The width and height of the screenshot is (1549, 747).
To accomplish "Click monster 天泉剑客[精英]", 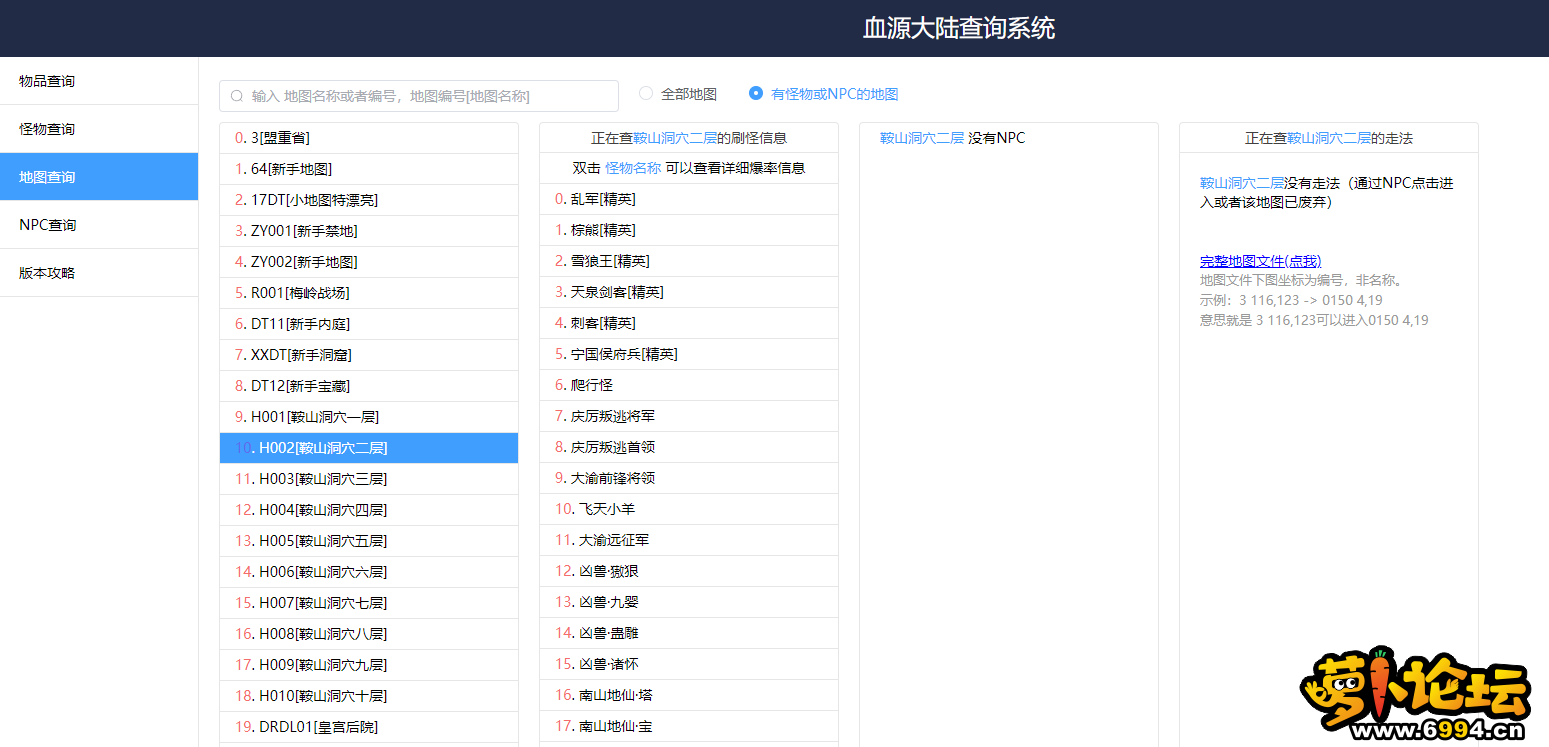I will click(x=689, y=292).
